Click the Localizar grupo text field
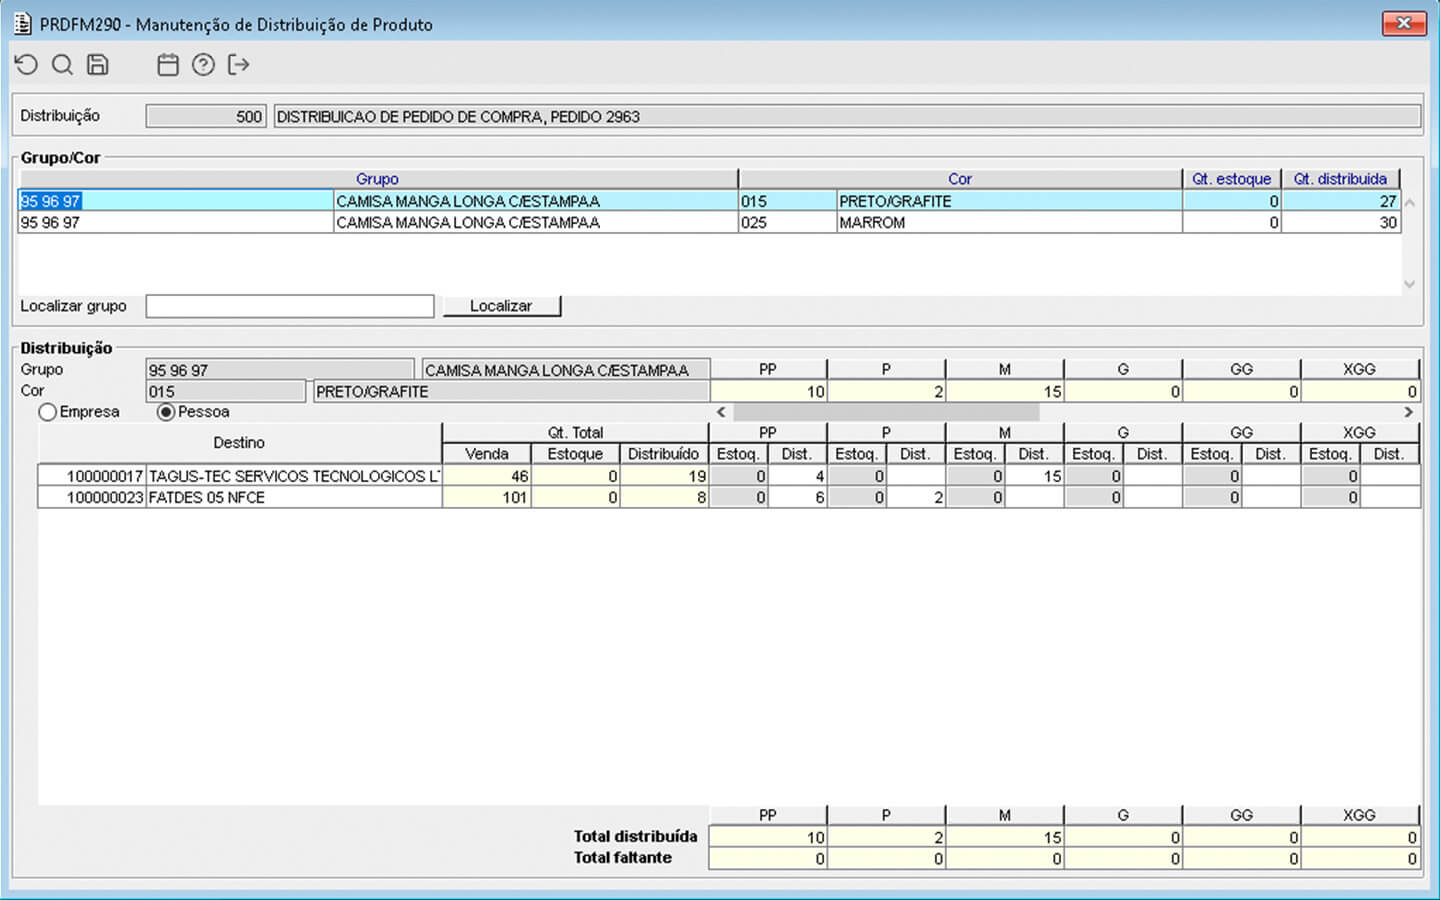 290,306
